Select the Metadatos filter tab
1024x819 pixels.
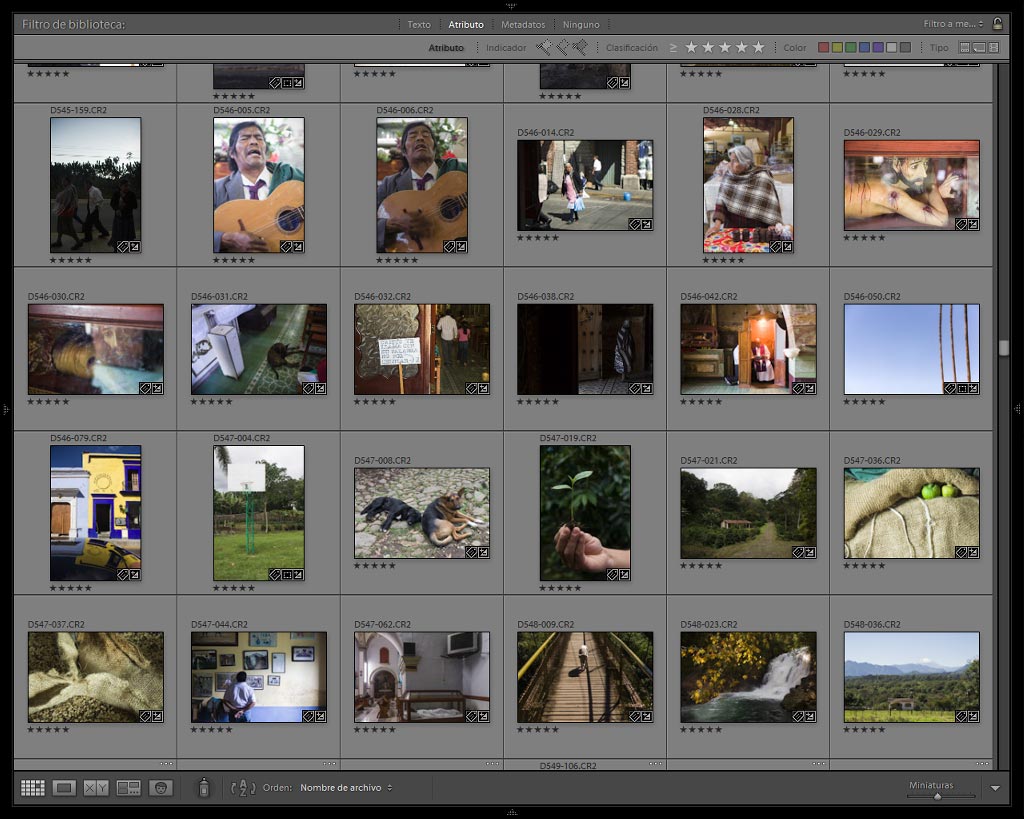(x=522, y=24)
